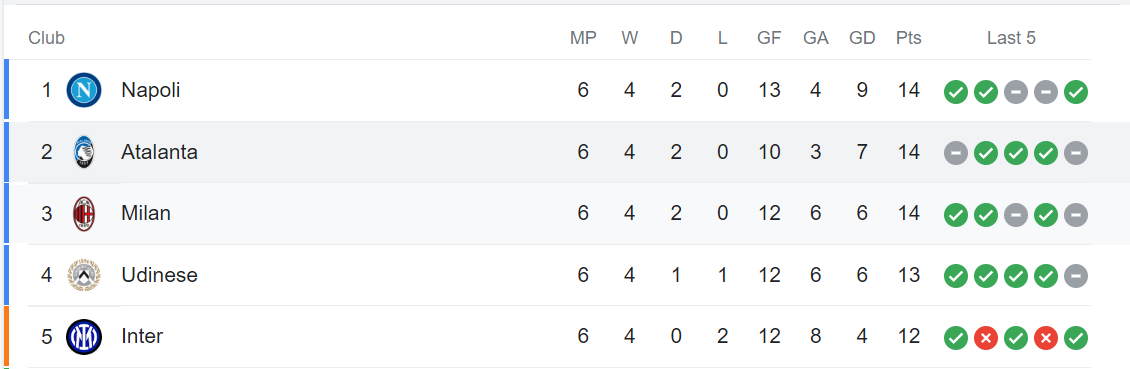This screenshot has height=369, width=1130.
Task: Click the Inter club crest icon
Action: pyautogui.click(x=84, y=337)
